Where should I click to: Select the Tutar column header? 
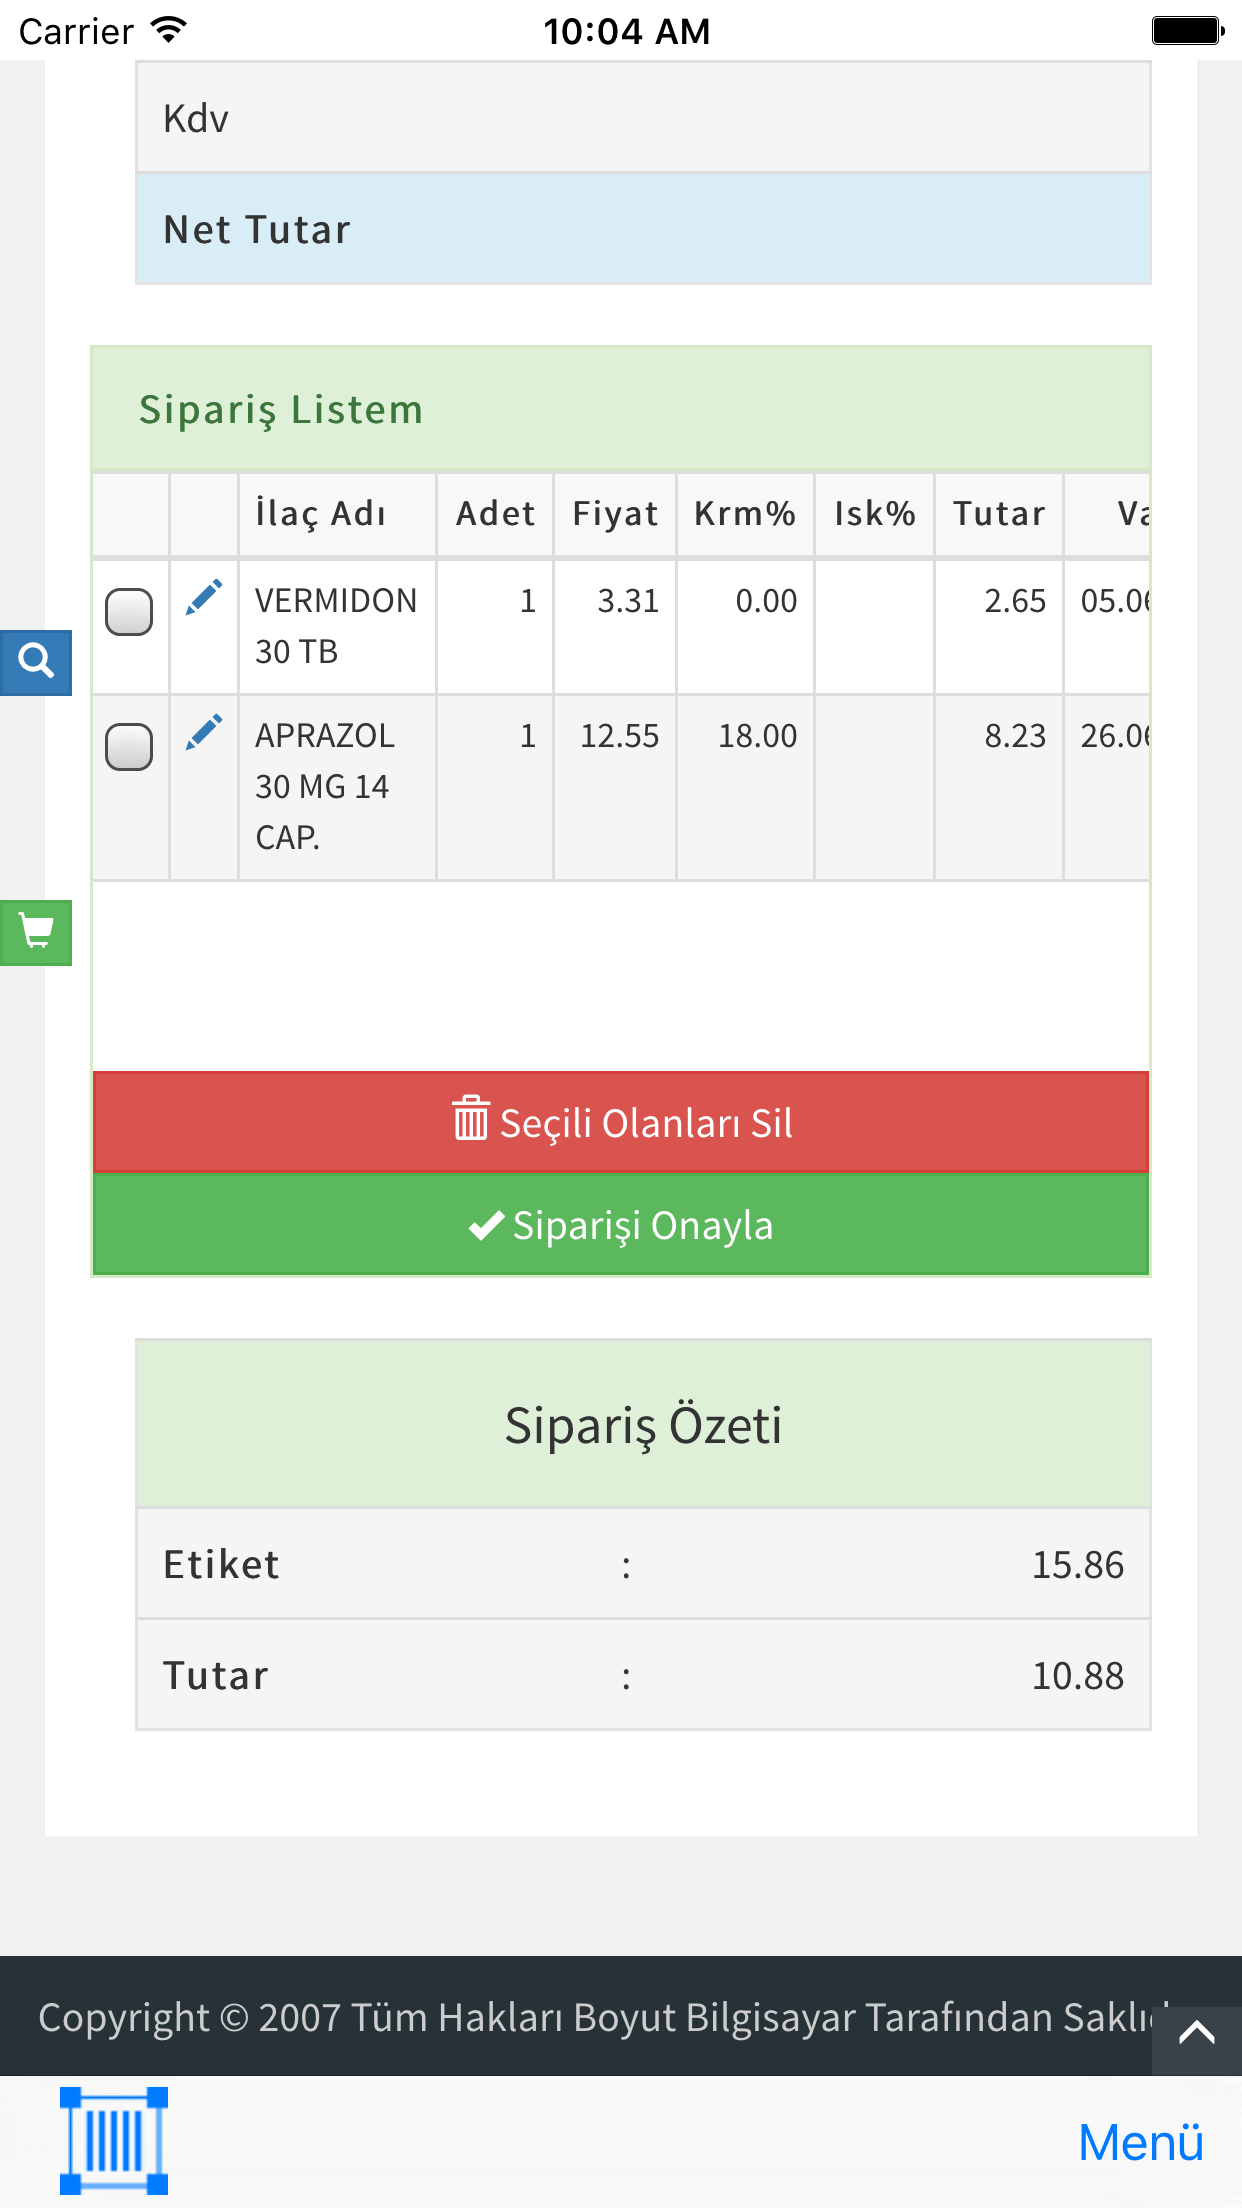(999, 514)
